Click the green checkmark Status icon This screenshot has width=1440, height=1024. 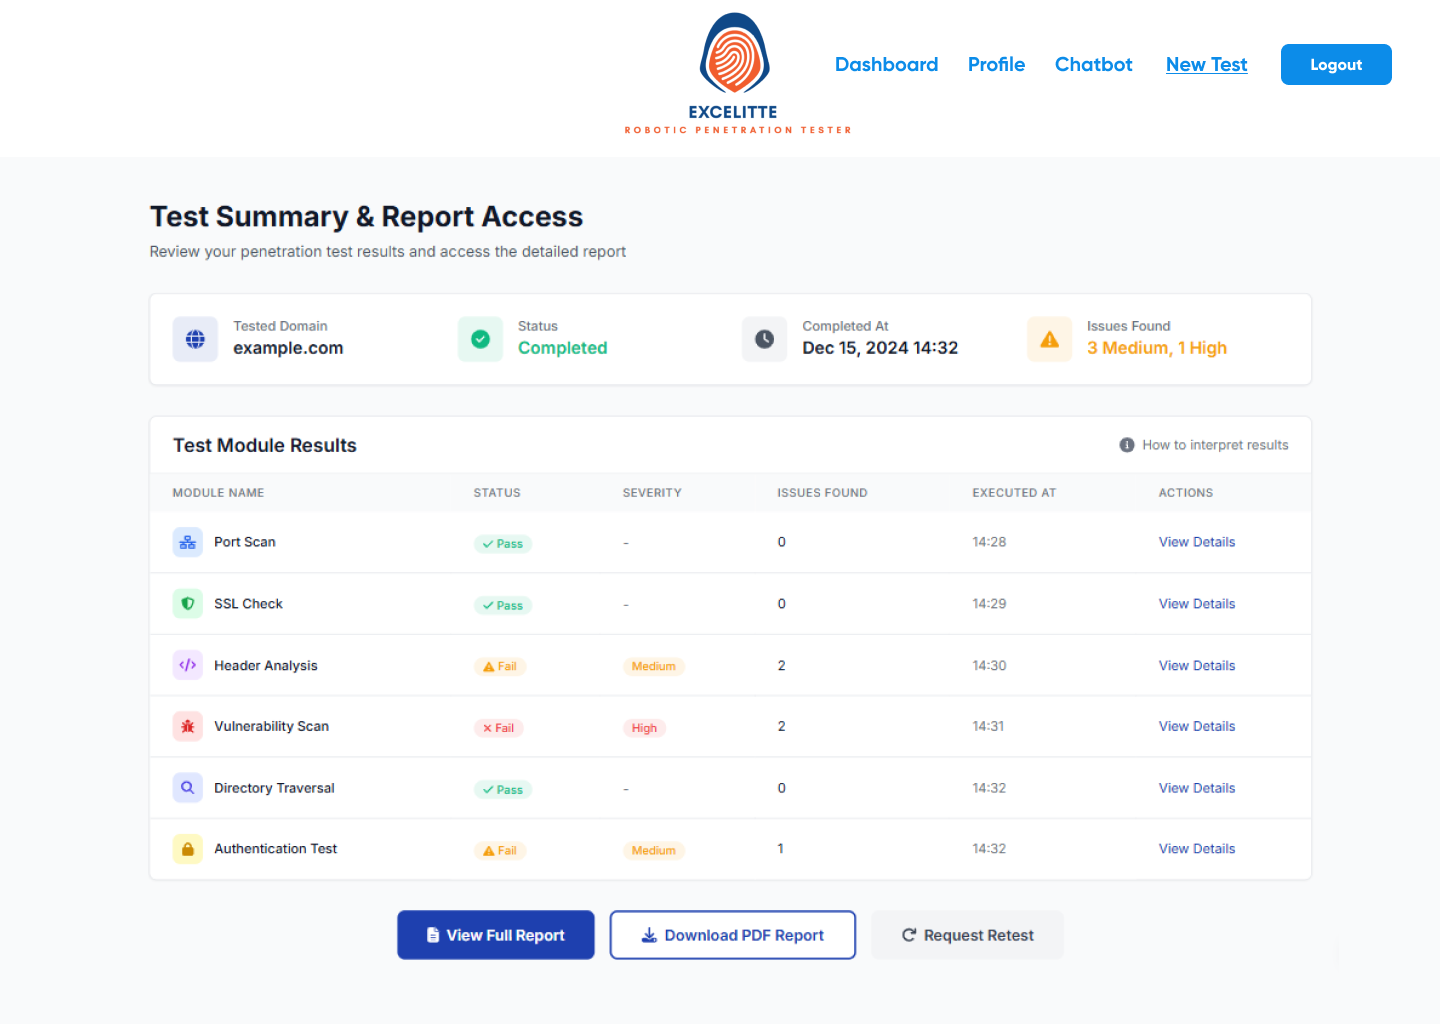(x=480, y=339)
